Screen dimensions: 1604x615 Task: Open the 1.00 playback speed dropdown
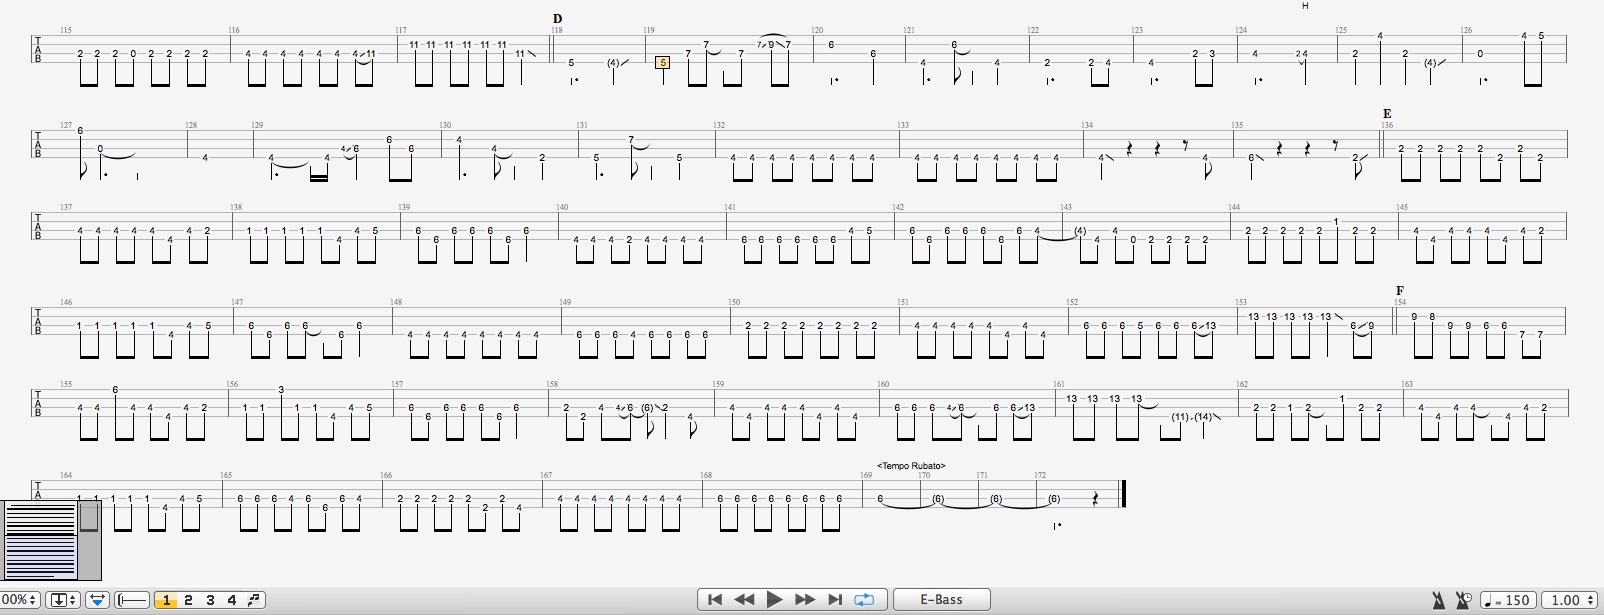coord(1571,600)
